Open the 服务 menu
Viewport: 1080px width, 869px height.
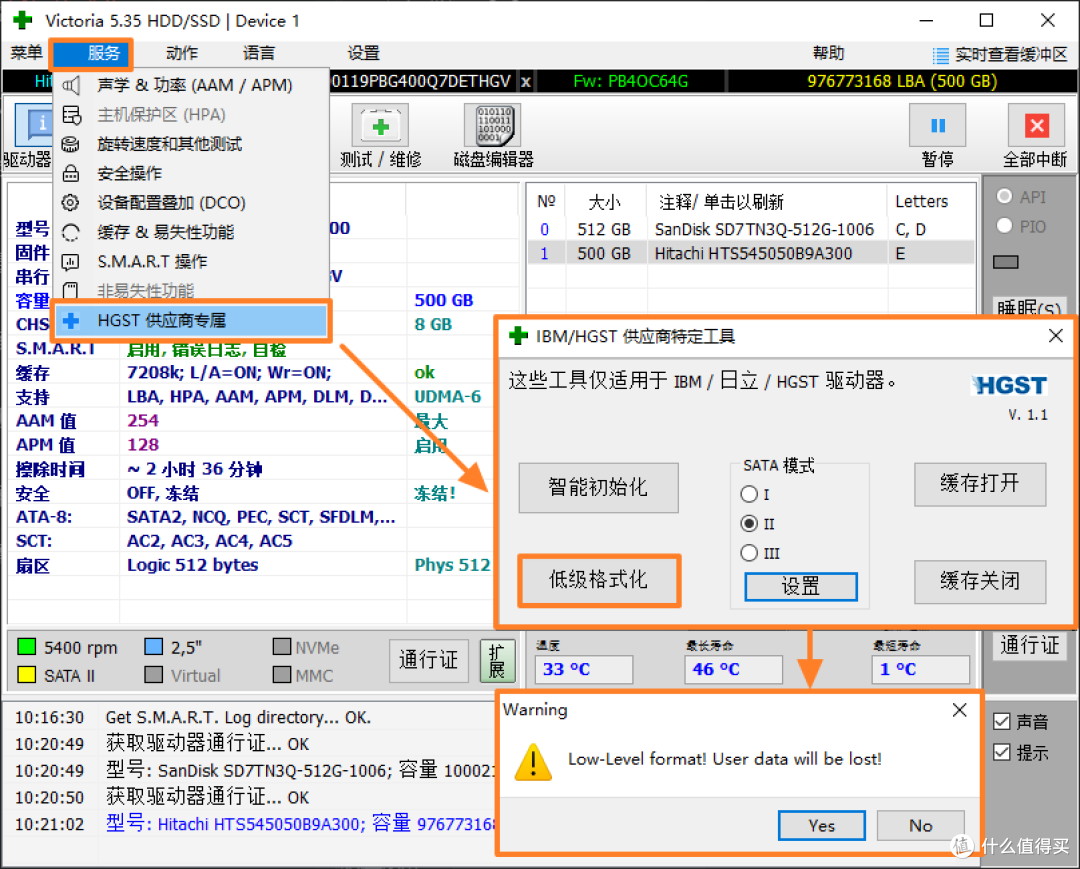[x=92, y=54]
